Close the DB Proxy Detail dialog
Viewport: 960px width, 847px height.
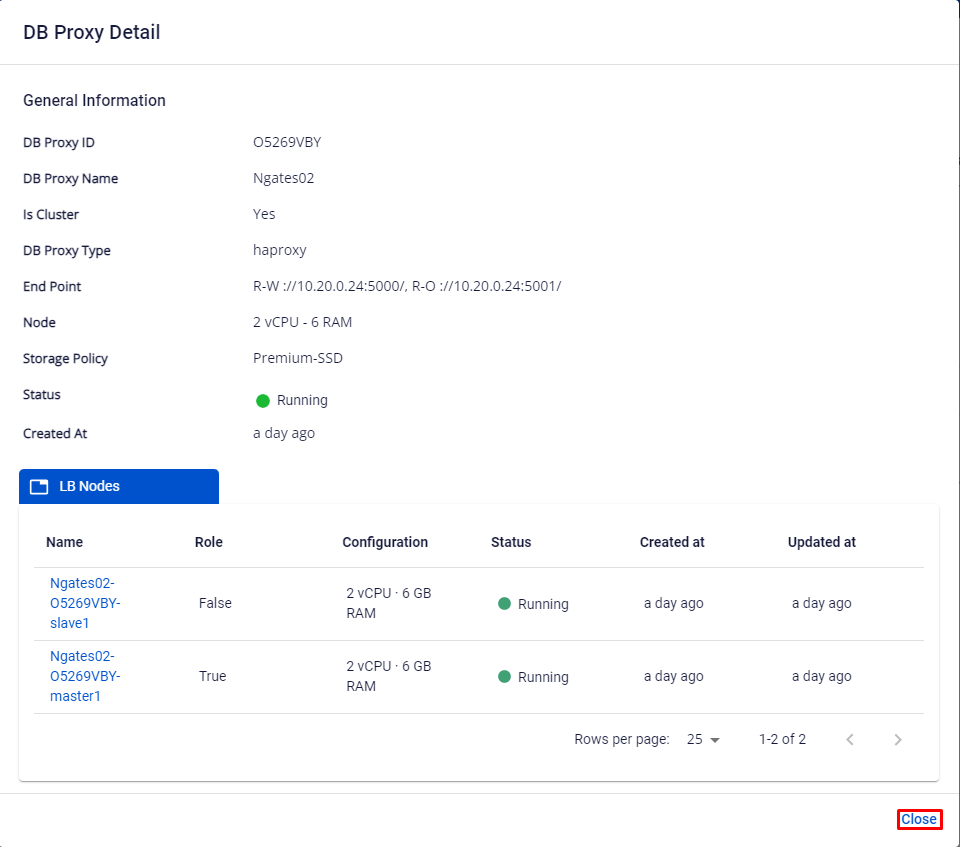point(919,819)
